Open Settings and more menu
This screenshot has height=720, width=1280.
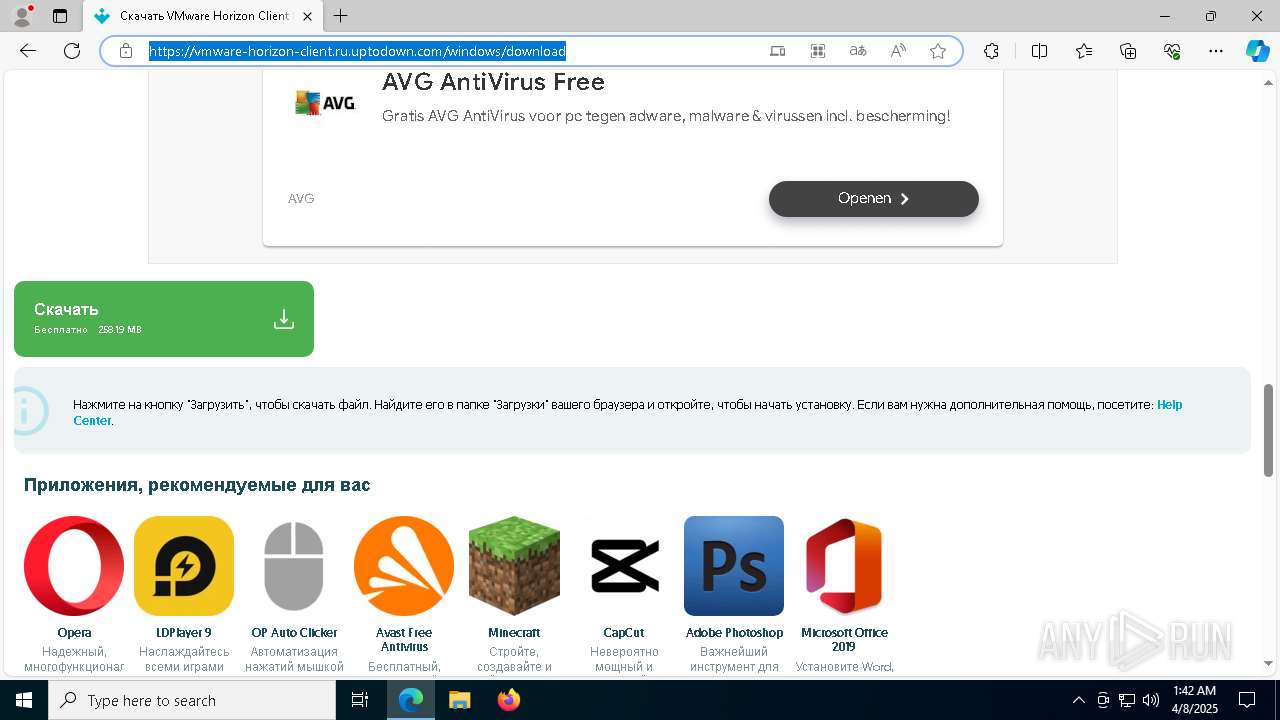(1216, 51)
